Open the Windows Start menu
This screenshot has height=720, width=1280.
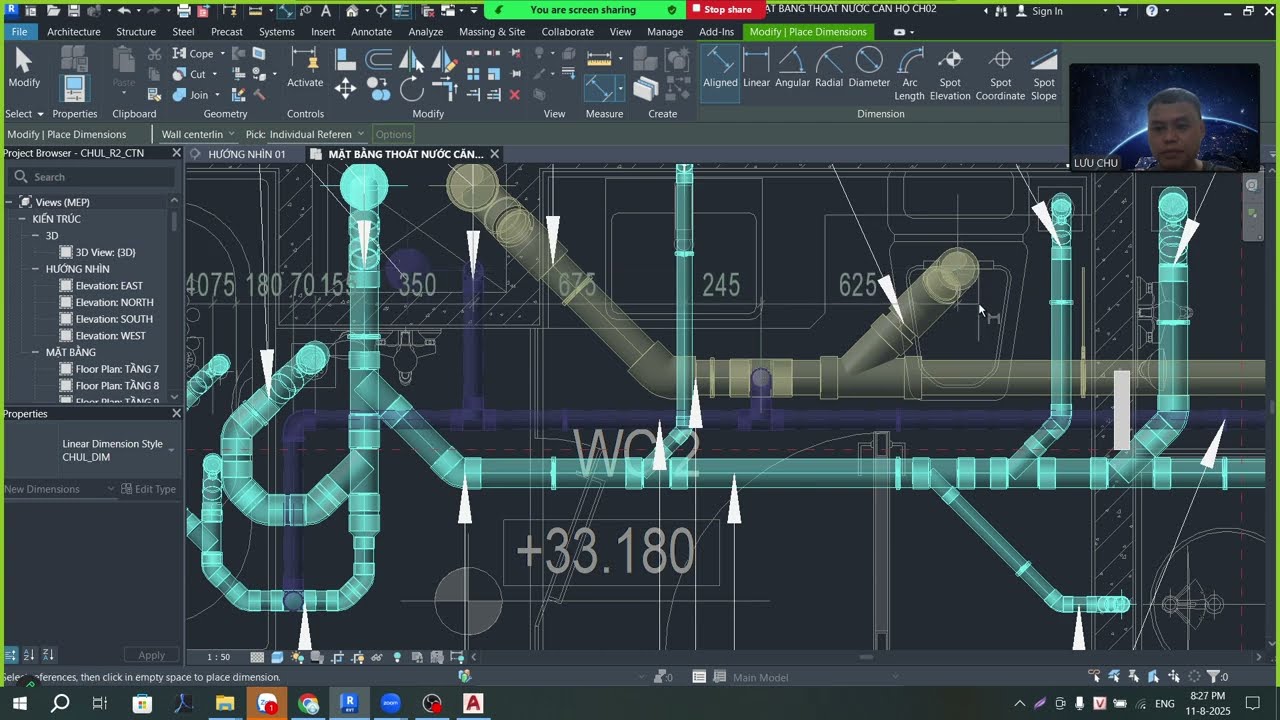[19, 703]
